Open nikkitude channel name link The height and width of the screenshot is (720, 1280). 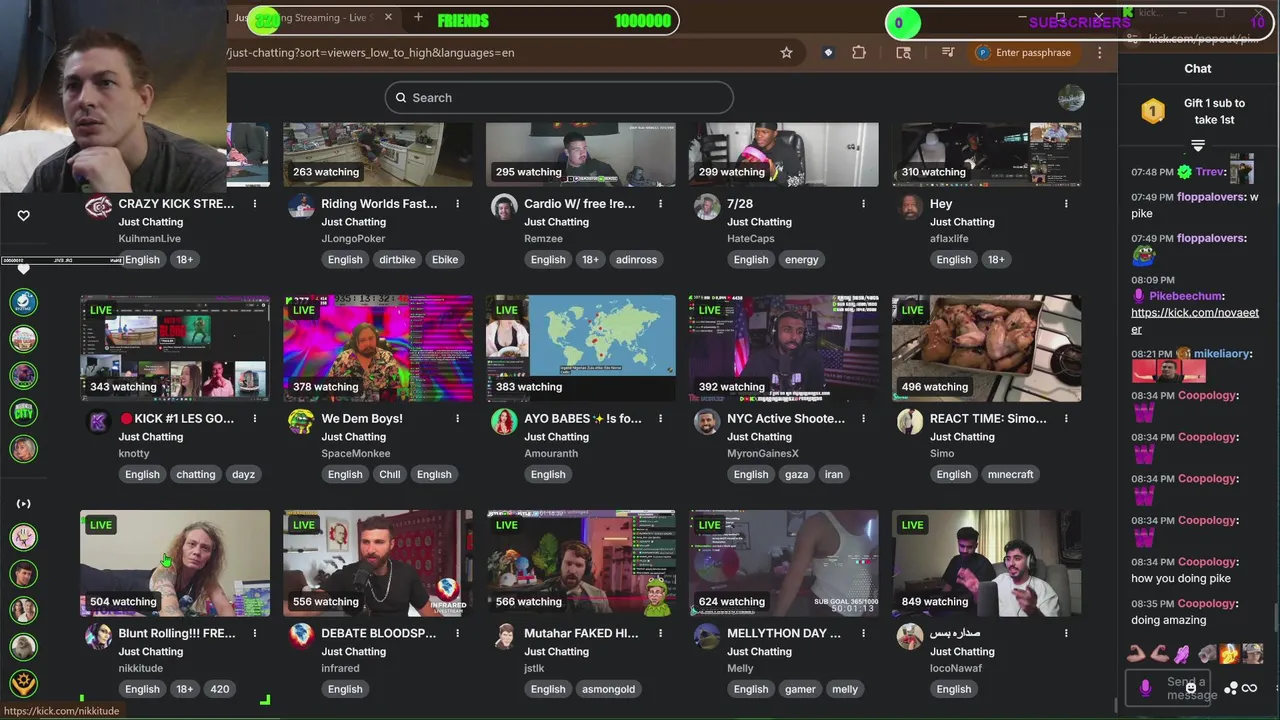(x=140, y=668)
